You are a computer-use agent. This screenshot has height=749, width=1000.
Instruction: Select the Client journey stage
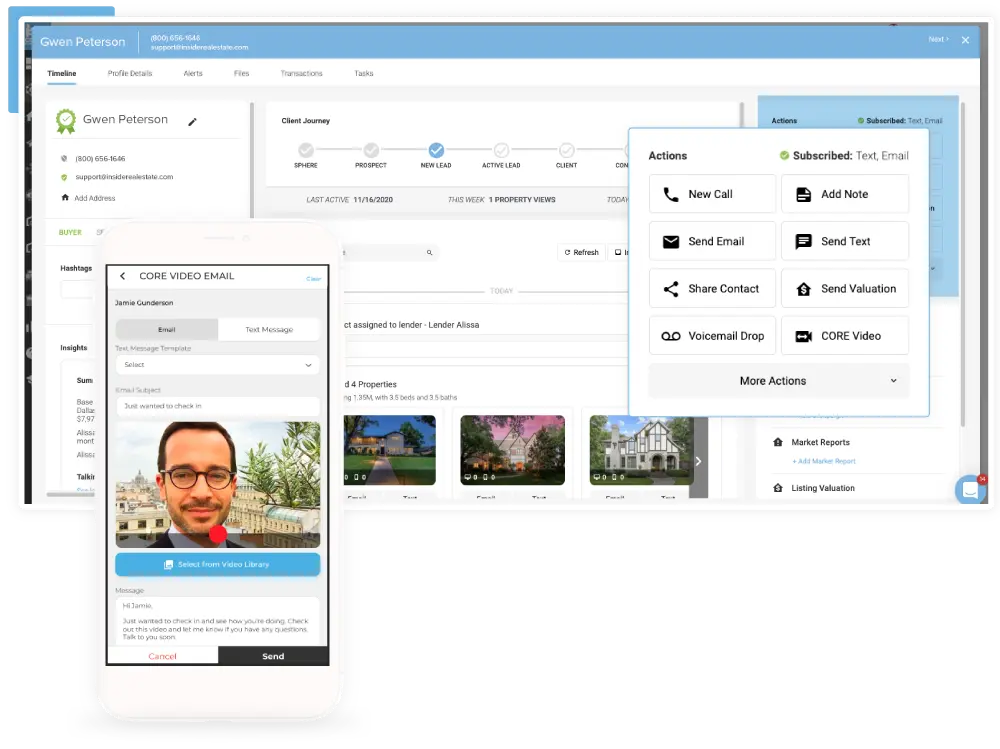[566, 150]
